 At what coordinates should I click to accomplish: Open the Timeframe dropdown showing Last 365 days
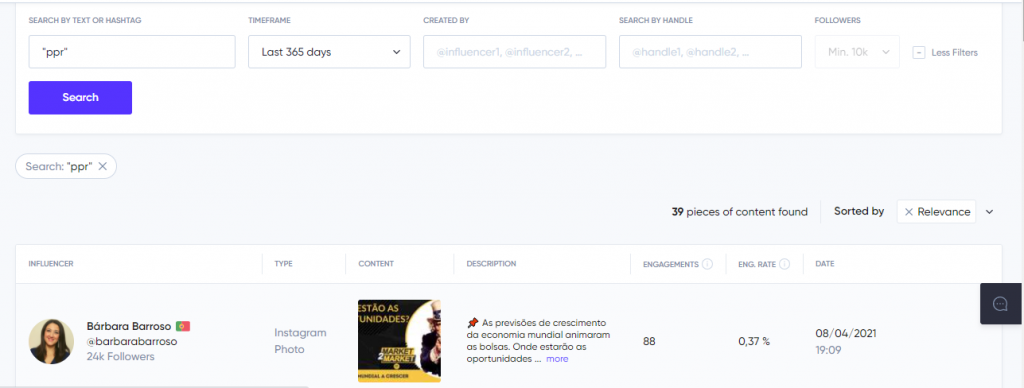point(329,52)
